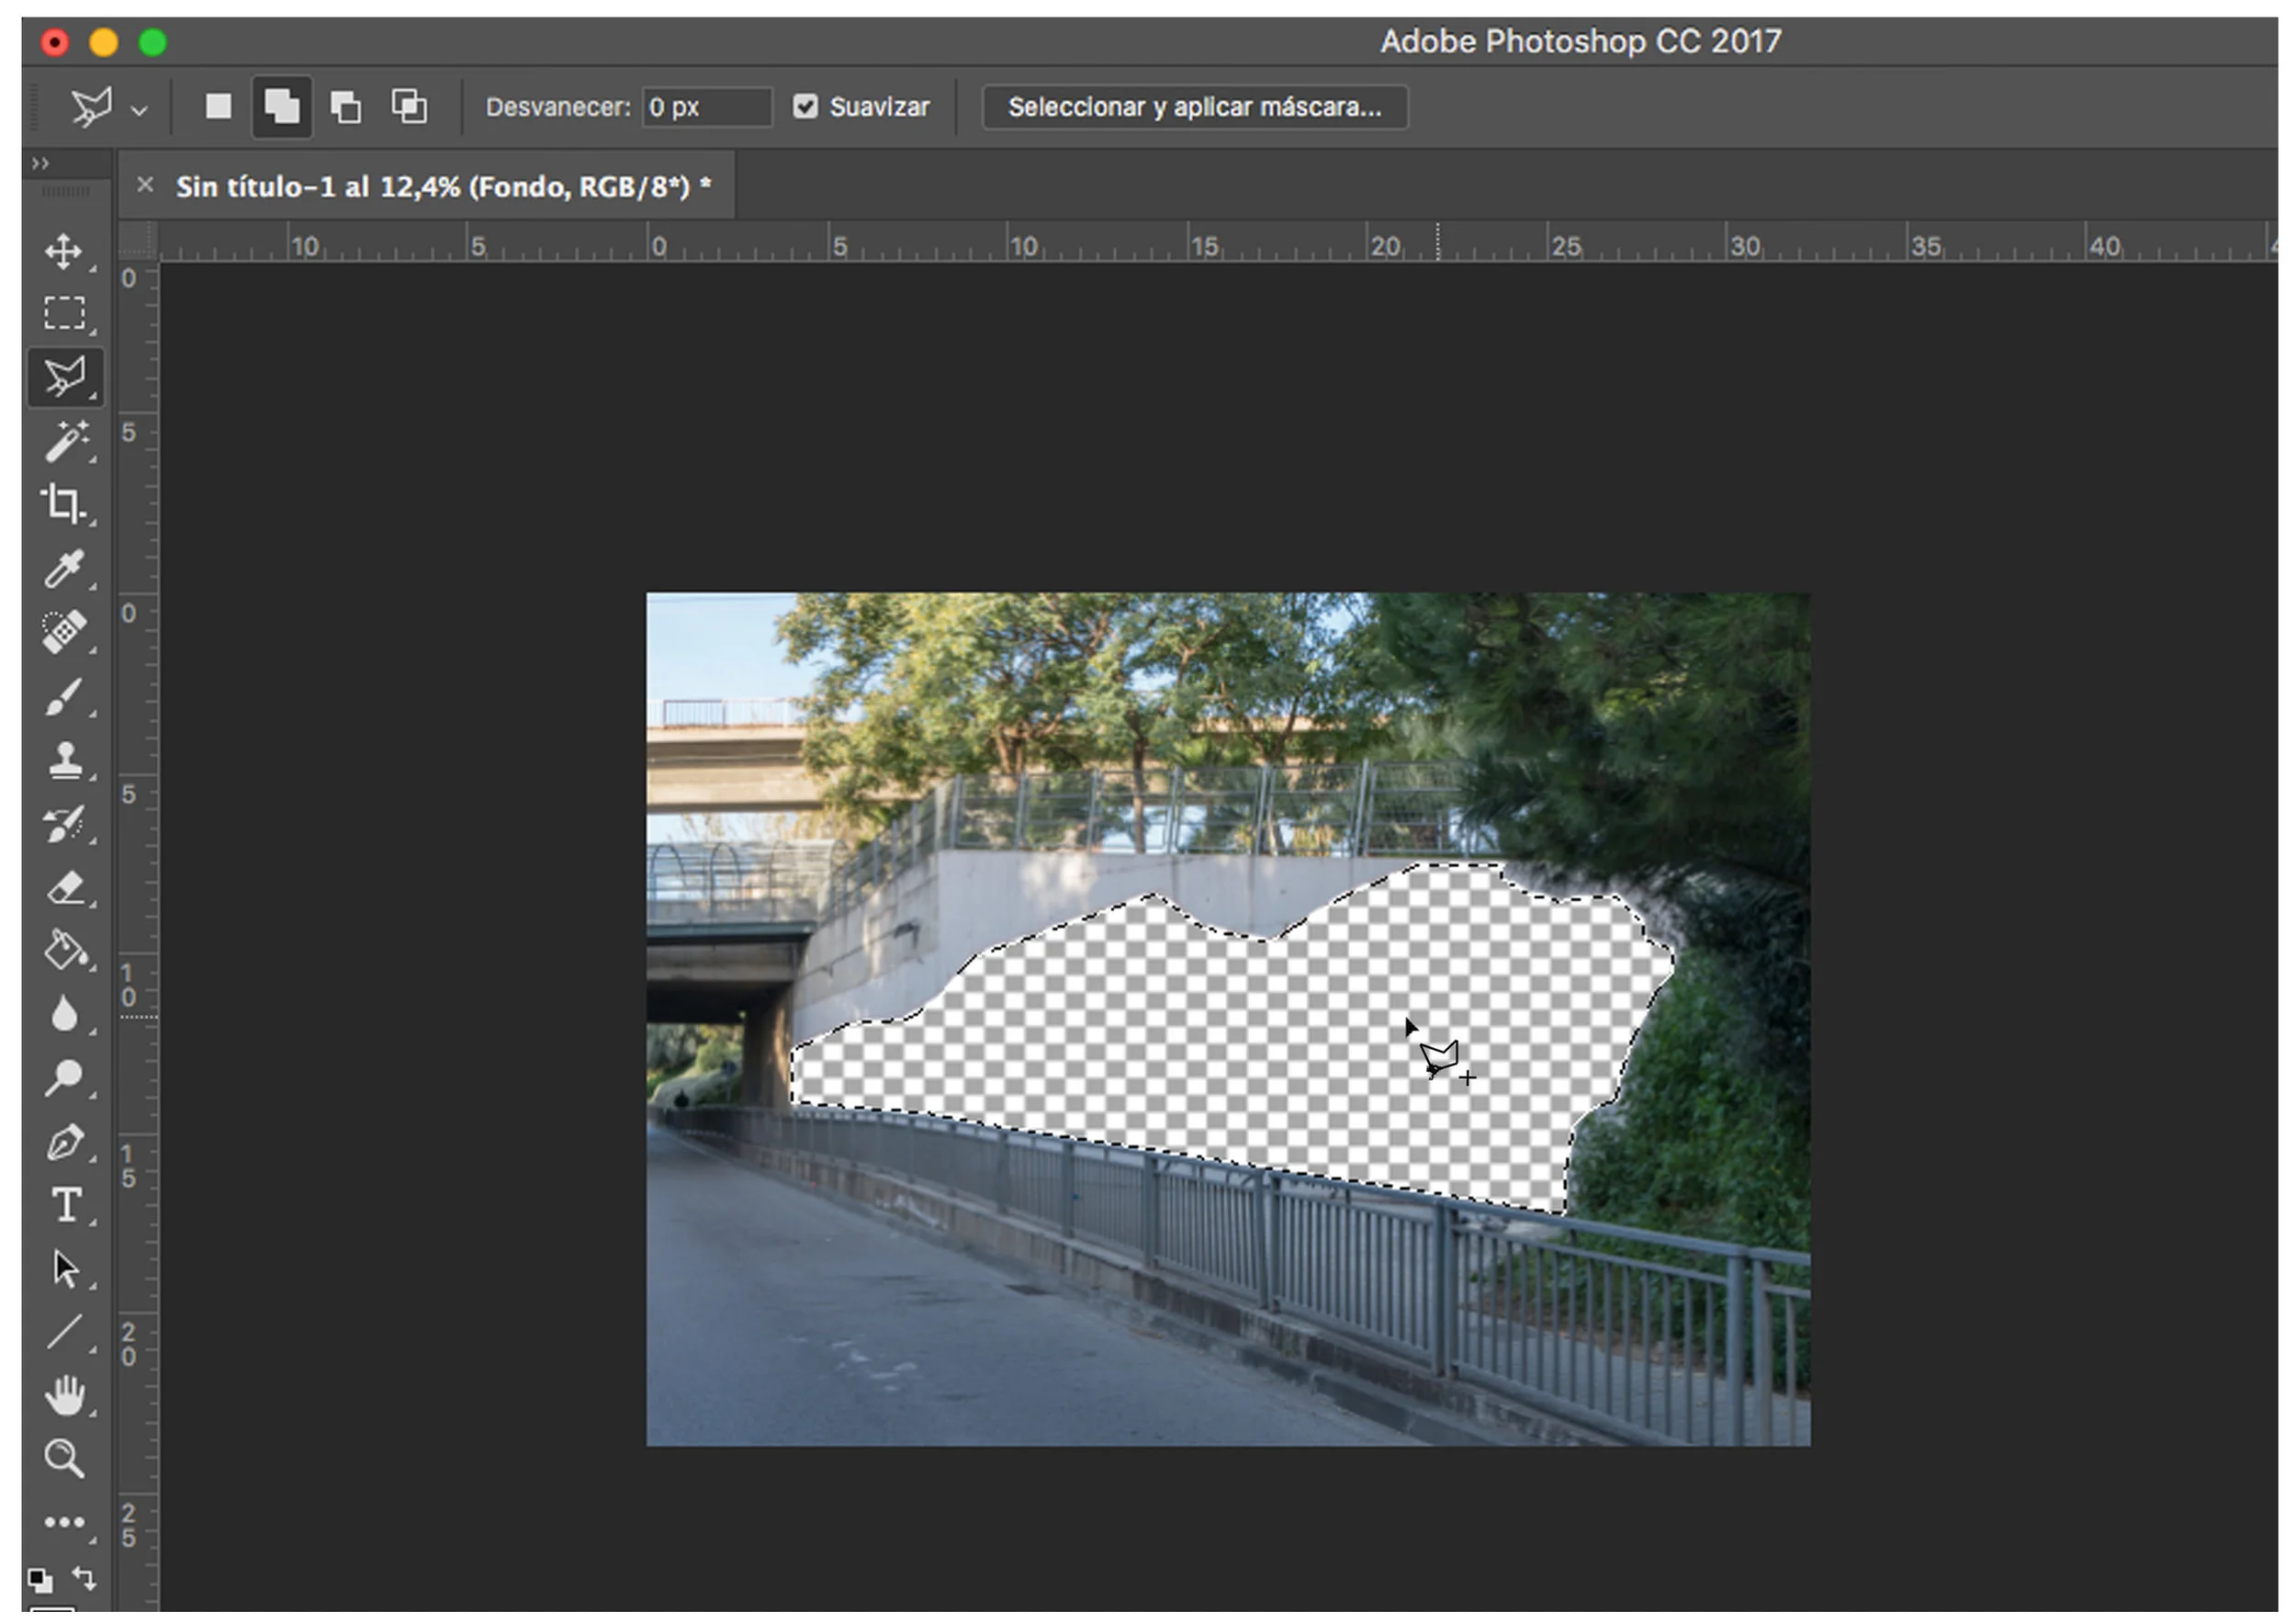2296x1623 pixels.
Task: Select the Clone Stamp tool
Action: click(64, 760)
